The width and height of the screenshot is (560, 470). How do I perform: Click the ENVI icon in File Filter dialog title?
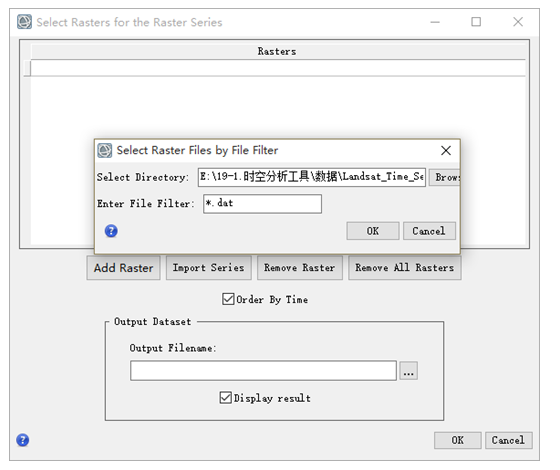click(105, 150)
